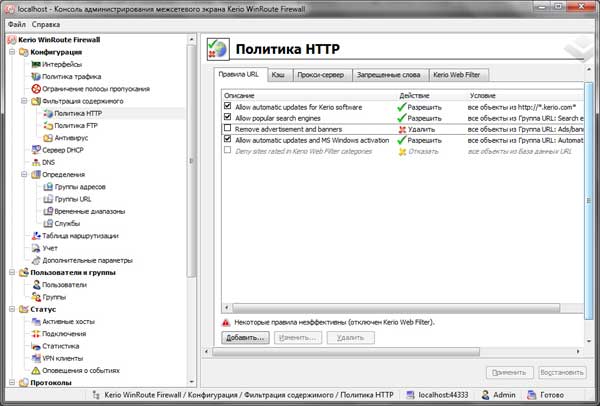Uncheck Allow automatic updates for Kerio software
Screen dimensions: 600x406
click(228, 105)
